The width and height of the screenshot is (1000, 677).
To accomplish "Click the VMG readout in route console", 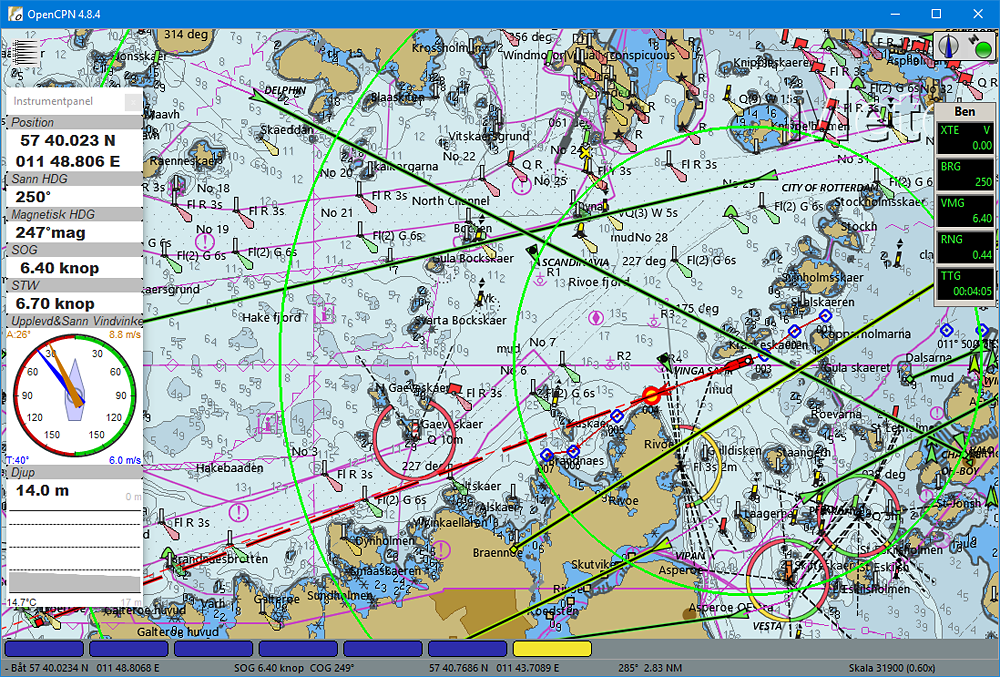I will 965,210.
